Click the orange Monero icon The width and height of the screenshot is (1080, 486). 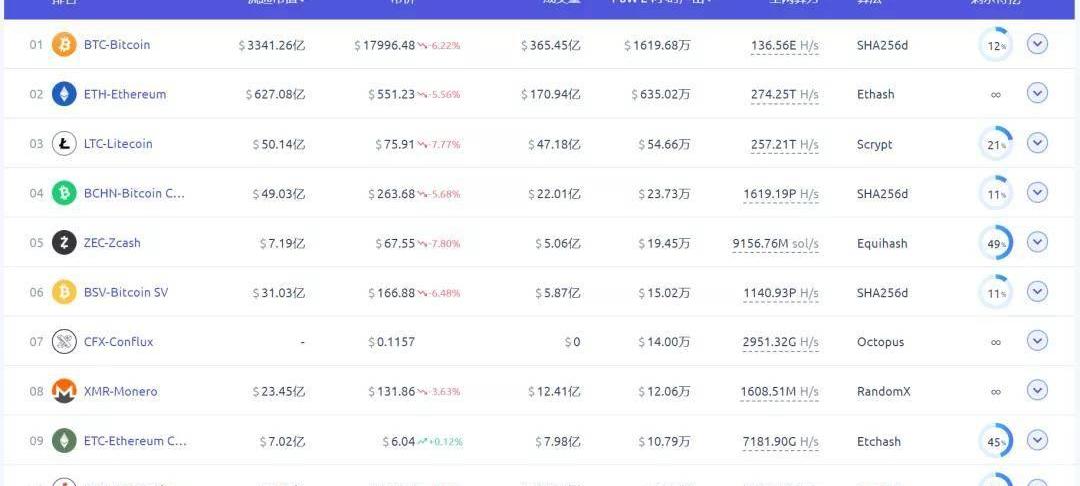[64, 392]
